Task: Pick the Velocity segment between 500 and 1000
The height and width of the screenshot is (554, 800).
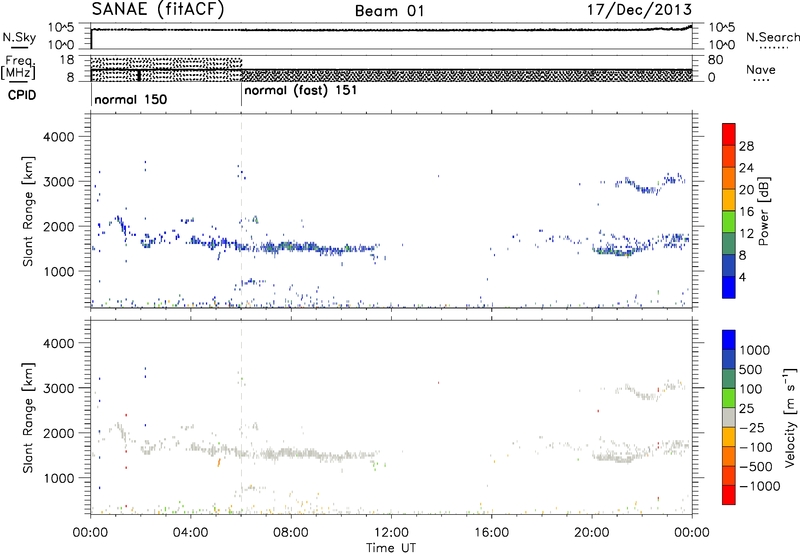Action: pyautogui.click(x=729, y=359)
